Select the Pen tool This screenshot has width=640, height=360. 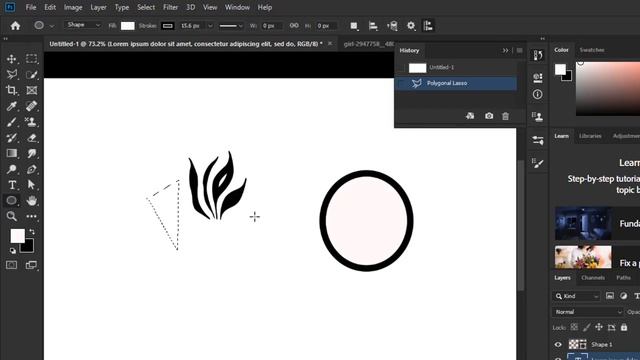pyautogui.click(x=31, y=169)
